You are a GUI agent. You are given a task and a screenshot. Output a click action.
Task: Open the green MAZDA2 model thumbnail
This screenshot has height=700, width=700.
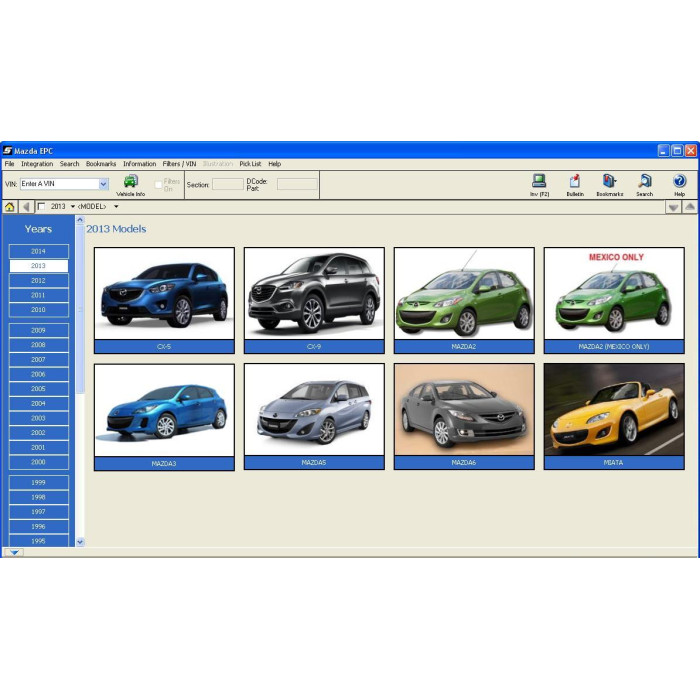[x=464, y=300]
